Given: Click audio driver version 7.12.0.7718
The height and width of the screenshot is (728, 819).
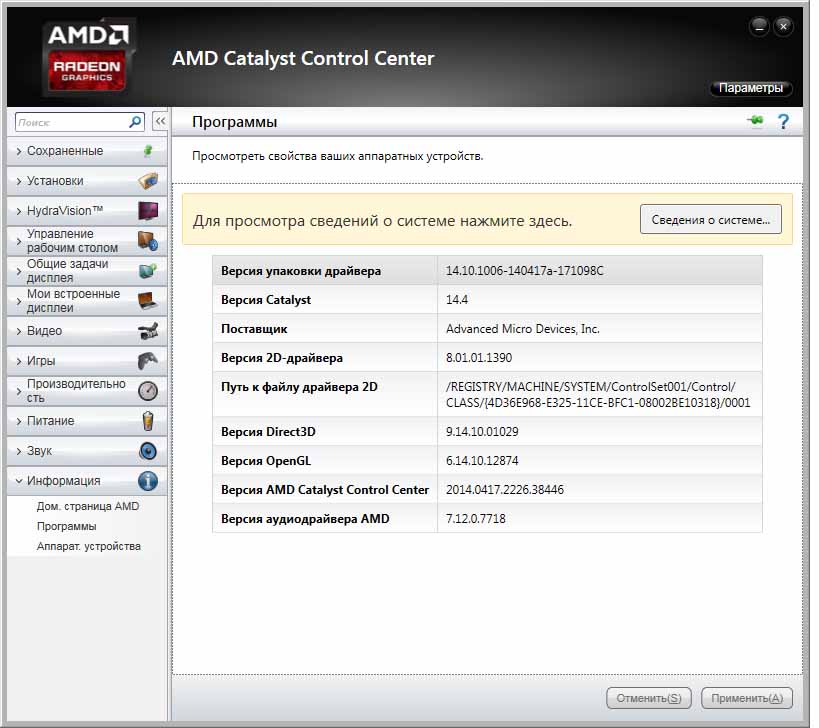Looking at the screenshot, I should 475,519.
